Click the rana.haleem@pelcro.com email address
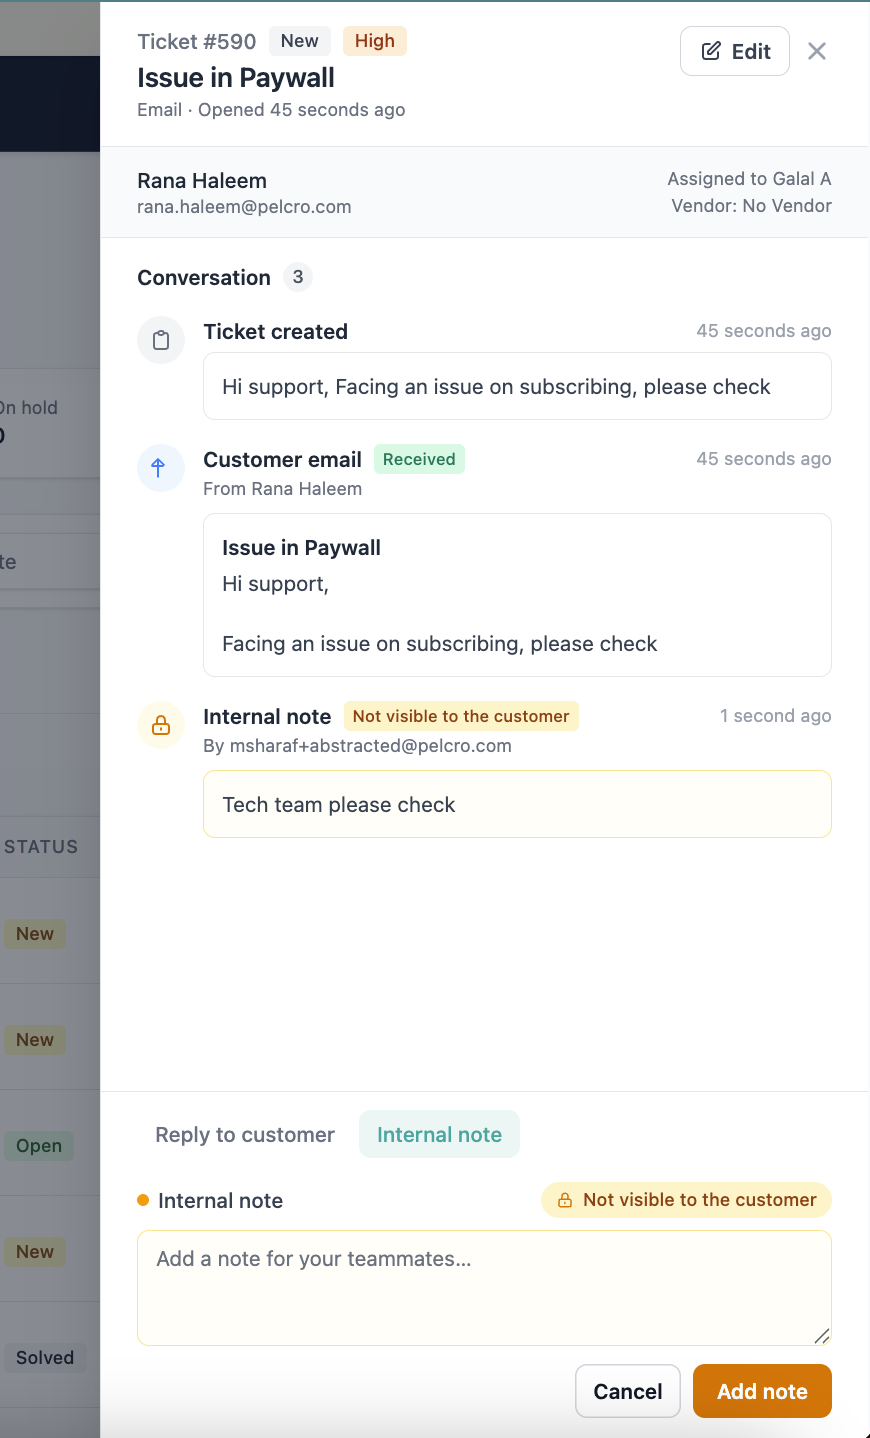This screenshot has height=1438, width=870. [x=244, y=207]
